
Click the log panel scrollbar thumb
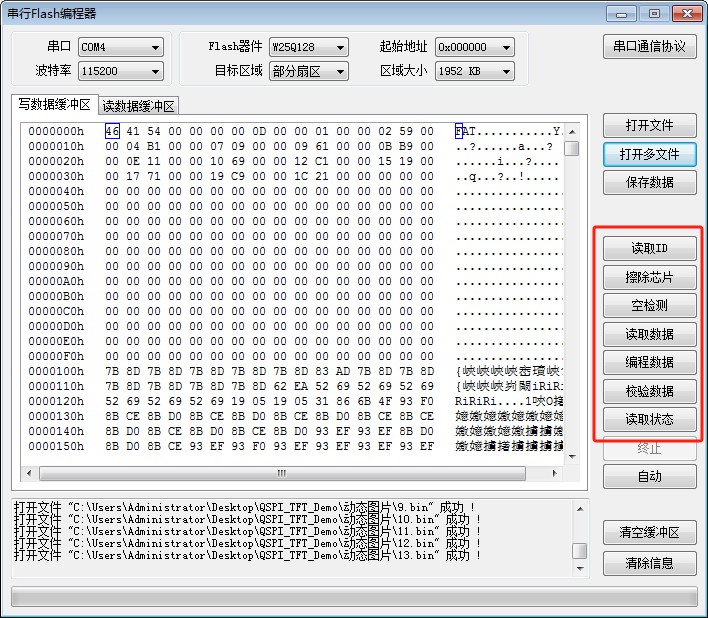(580, 551)
